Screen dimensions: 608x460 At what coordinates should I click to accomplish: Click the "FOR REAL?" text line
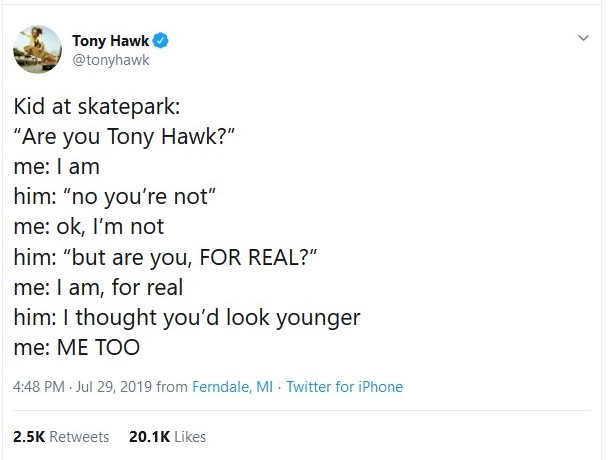pyautogui.click(x=165, y=257)
